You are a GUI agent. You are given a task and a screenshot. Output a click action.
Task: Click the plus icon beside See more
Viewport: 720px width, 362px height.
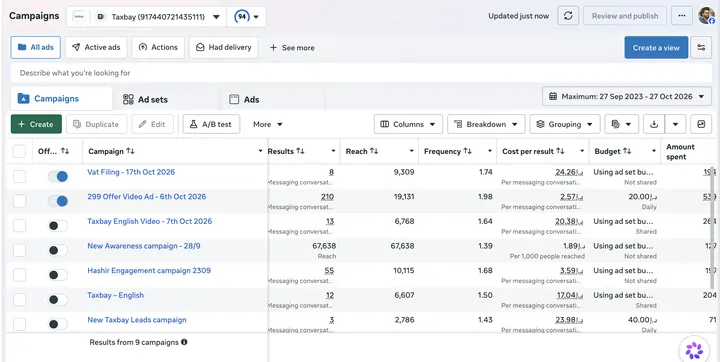pos(273,47)
